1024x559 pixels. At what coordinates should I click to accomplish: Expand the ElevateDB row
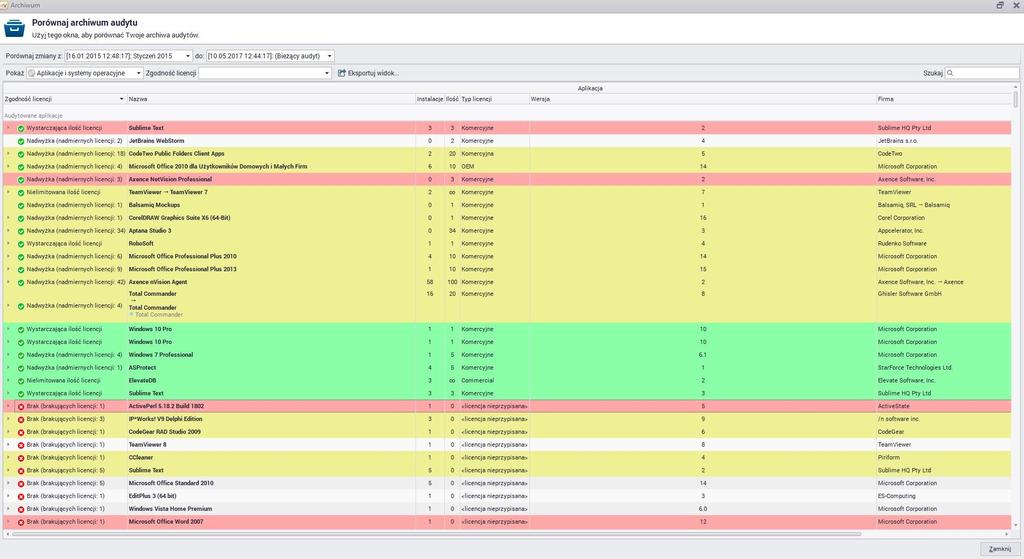point(8,380)
